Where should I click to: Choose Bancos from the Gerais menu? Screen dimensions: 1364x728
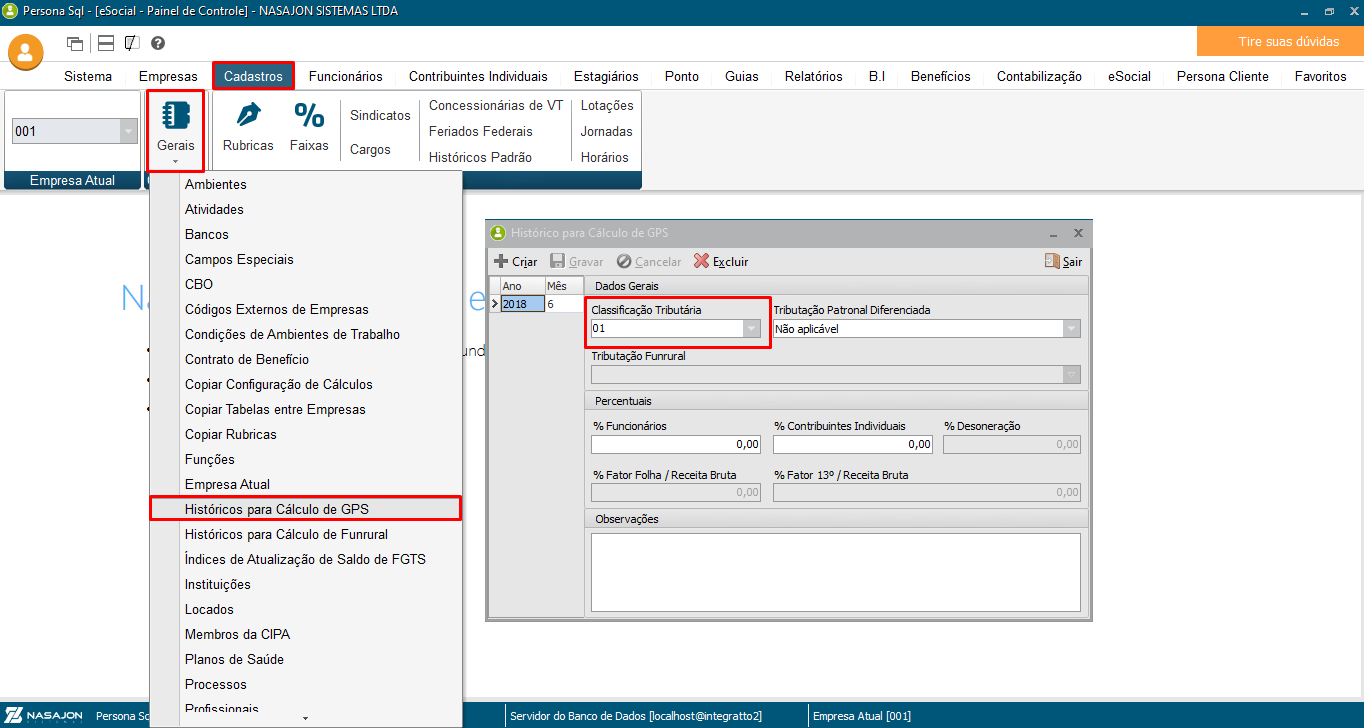point(207,234)
